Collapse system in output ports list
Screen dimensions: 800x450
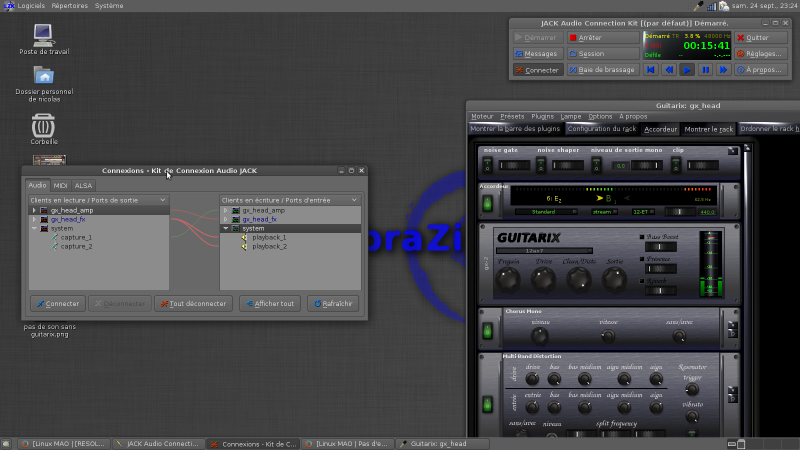pos(34,229)
